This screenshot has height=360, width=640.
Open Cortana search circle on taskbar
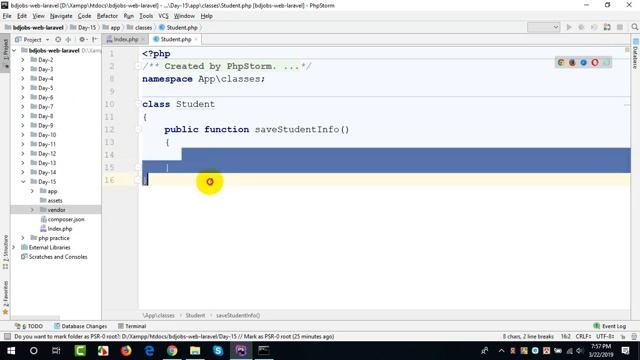pos(33,351)
